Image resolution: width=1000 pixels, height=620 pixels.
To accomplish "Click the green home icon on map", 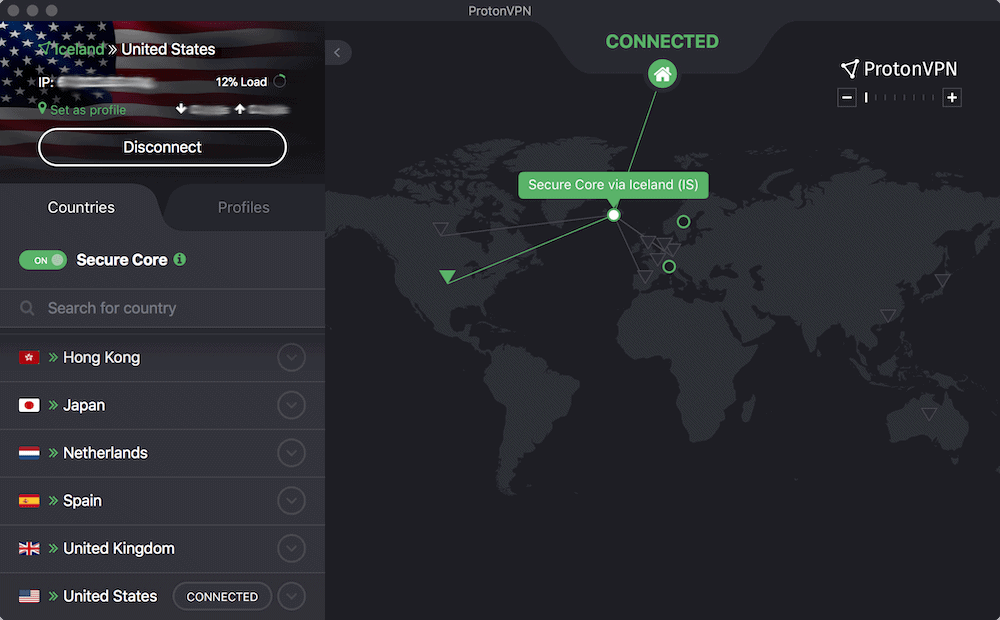I will pyautogui.click(x=662, y=74).
